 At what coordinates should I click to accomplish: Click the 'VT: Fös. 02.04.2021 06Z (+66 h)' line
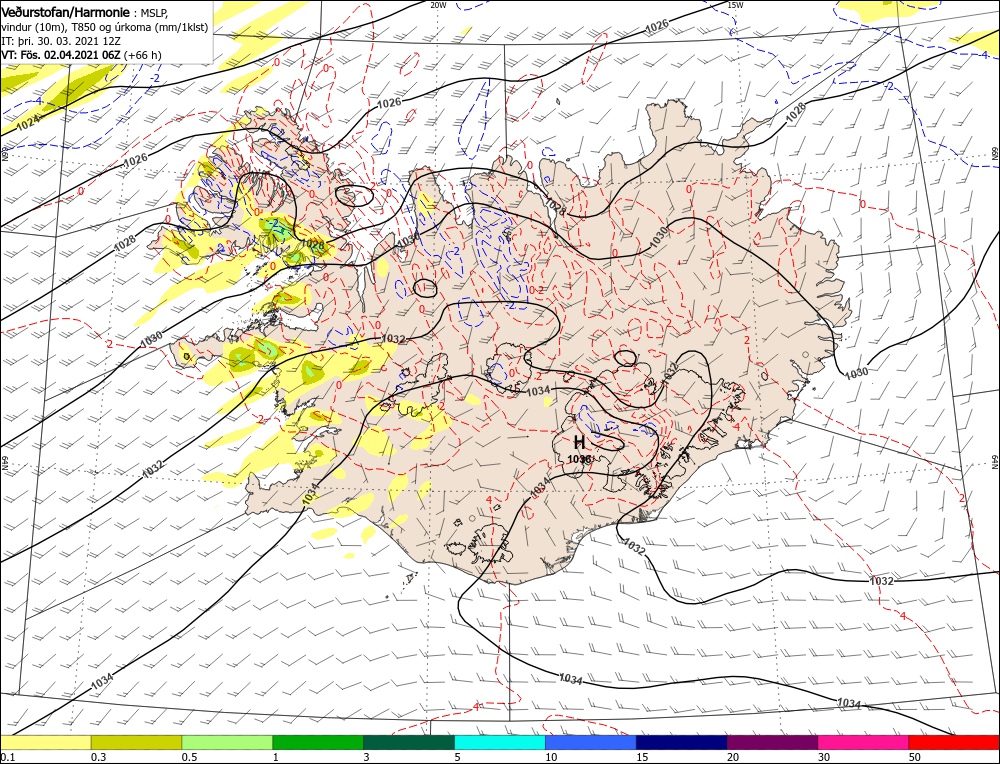[81, 55]
